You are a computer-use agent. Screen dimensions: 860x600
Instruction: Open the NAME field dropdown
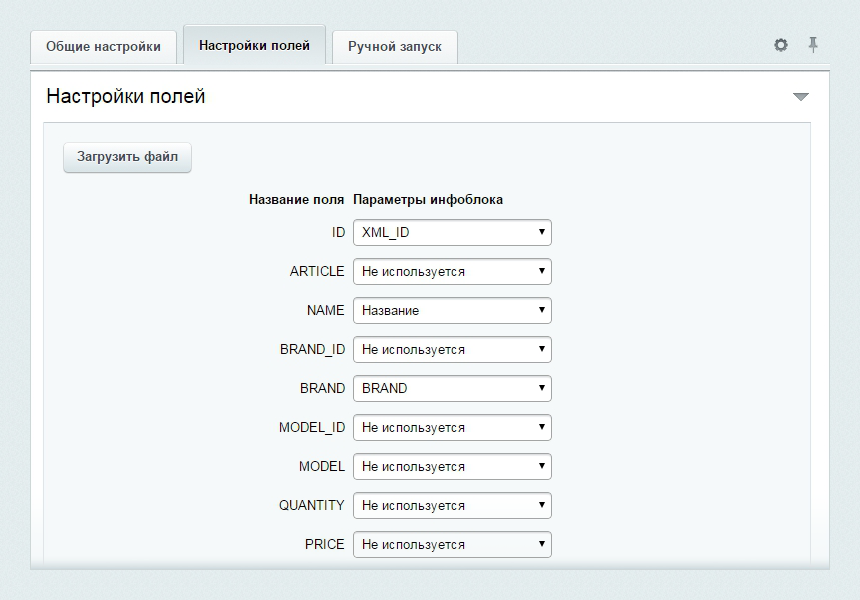452,310
